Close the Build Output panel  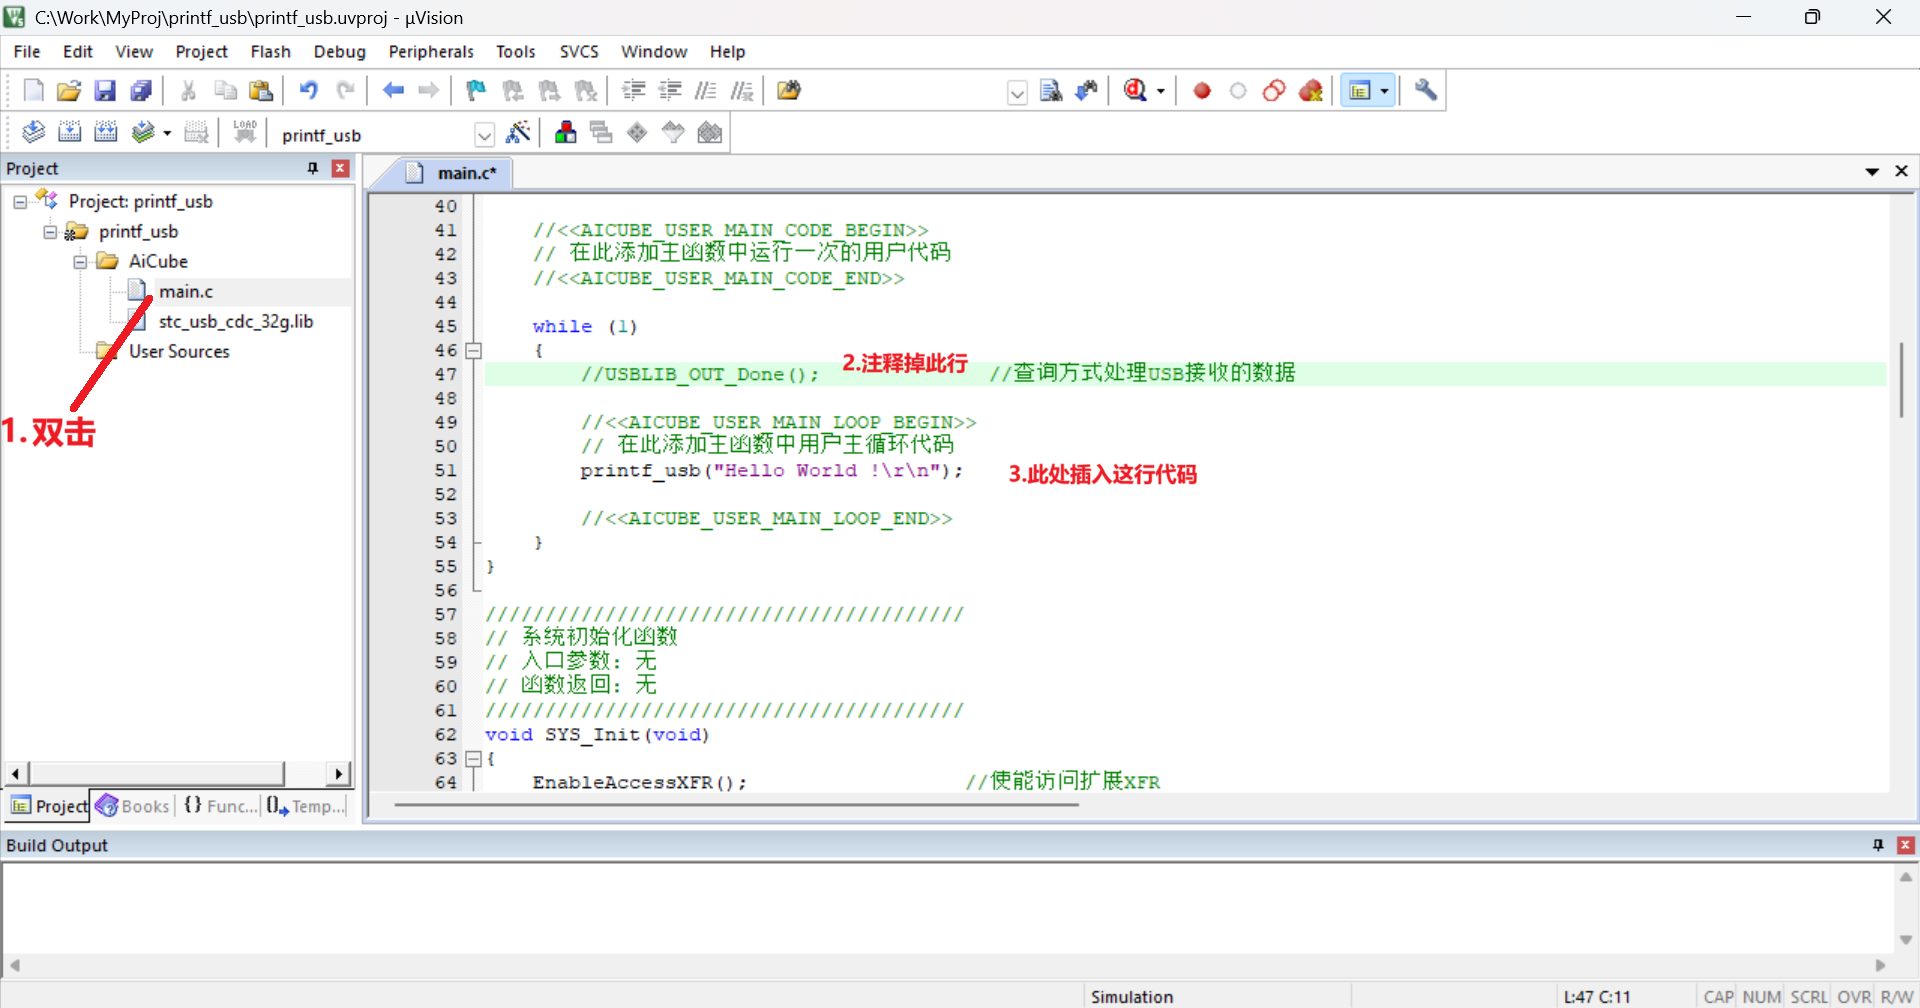[1906, 846]
